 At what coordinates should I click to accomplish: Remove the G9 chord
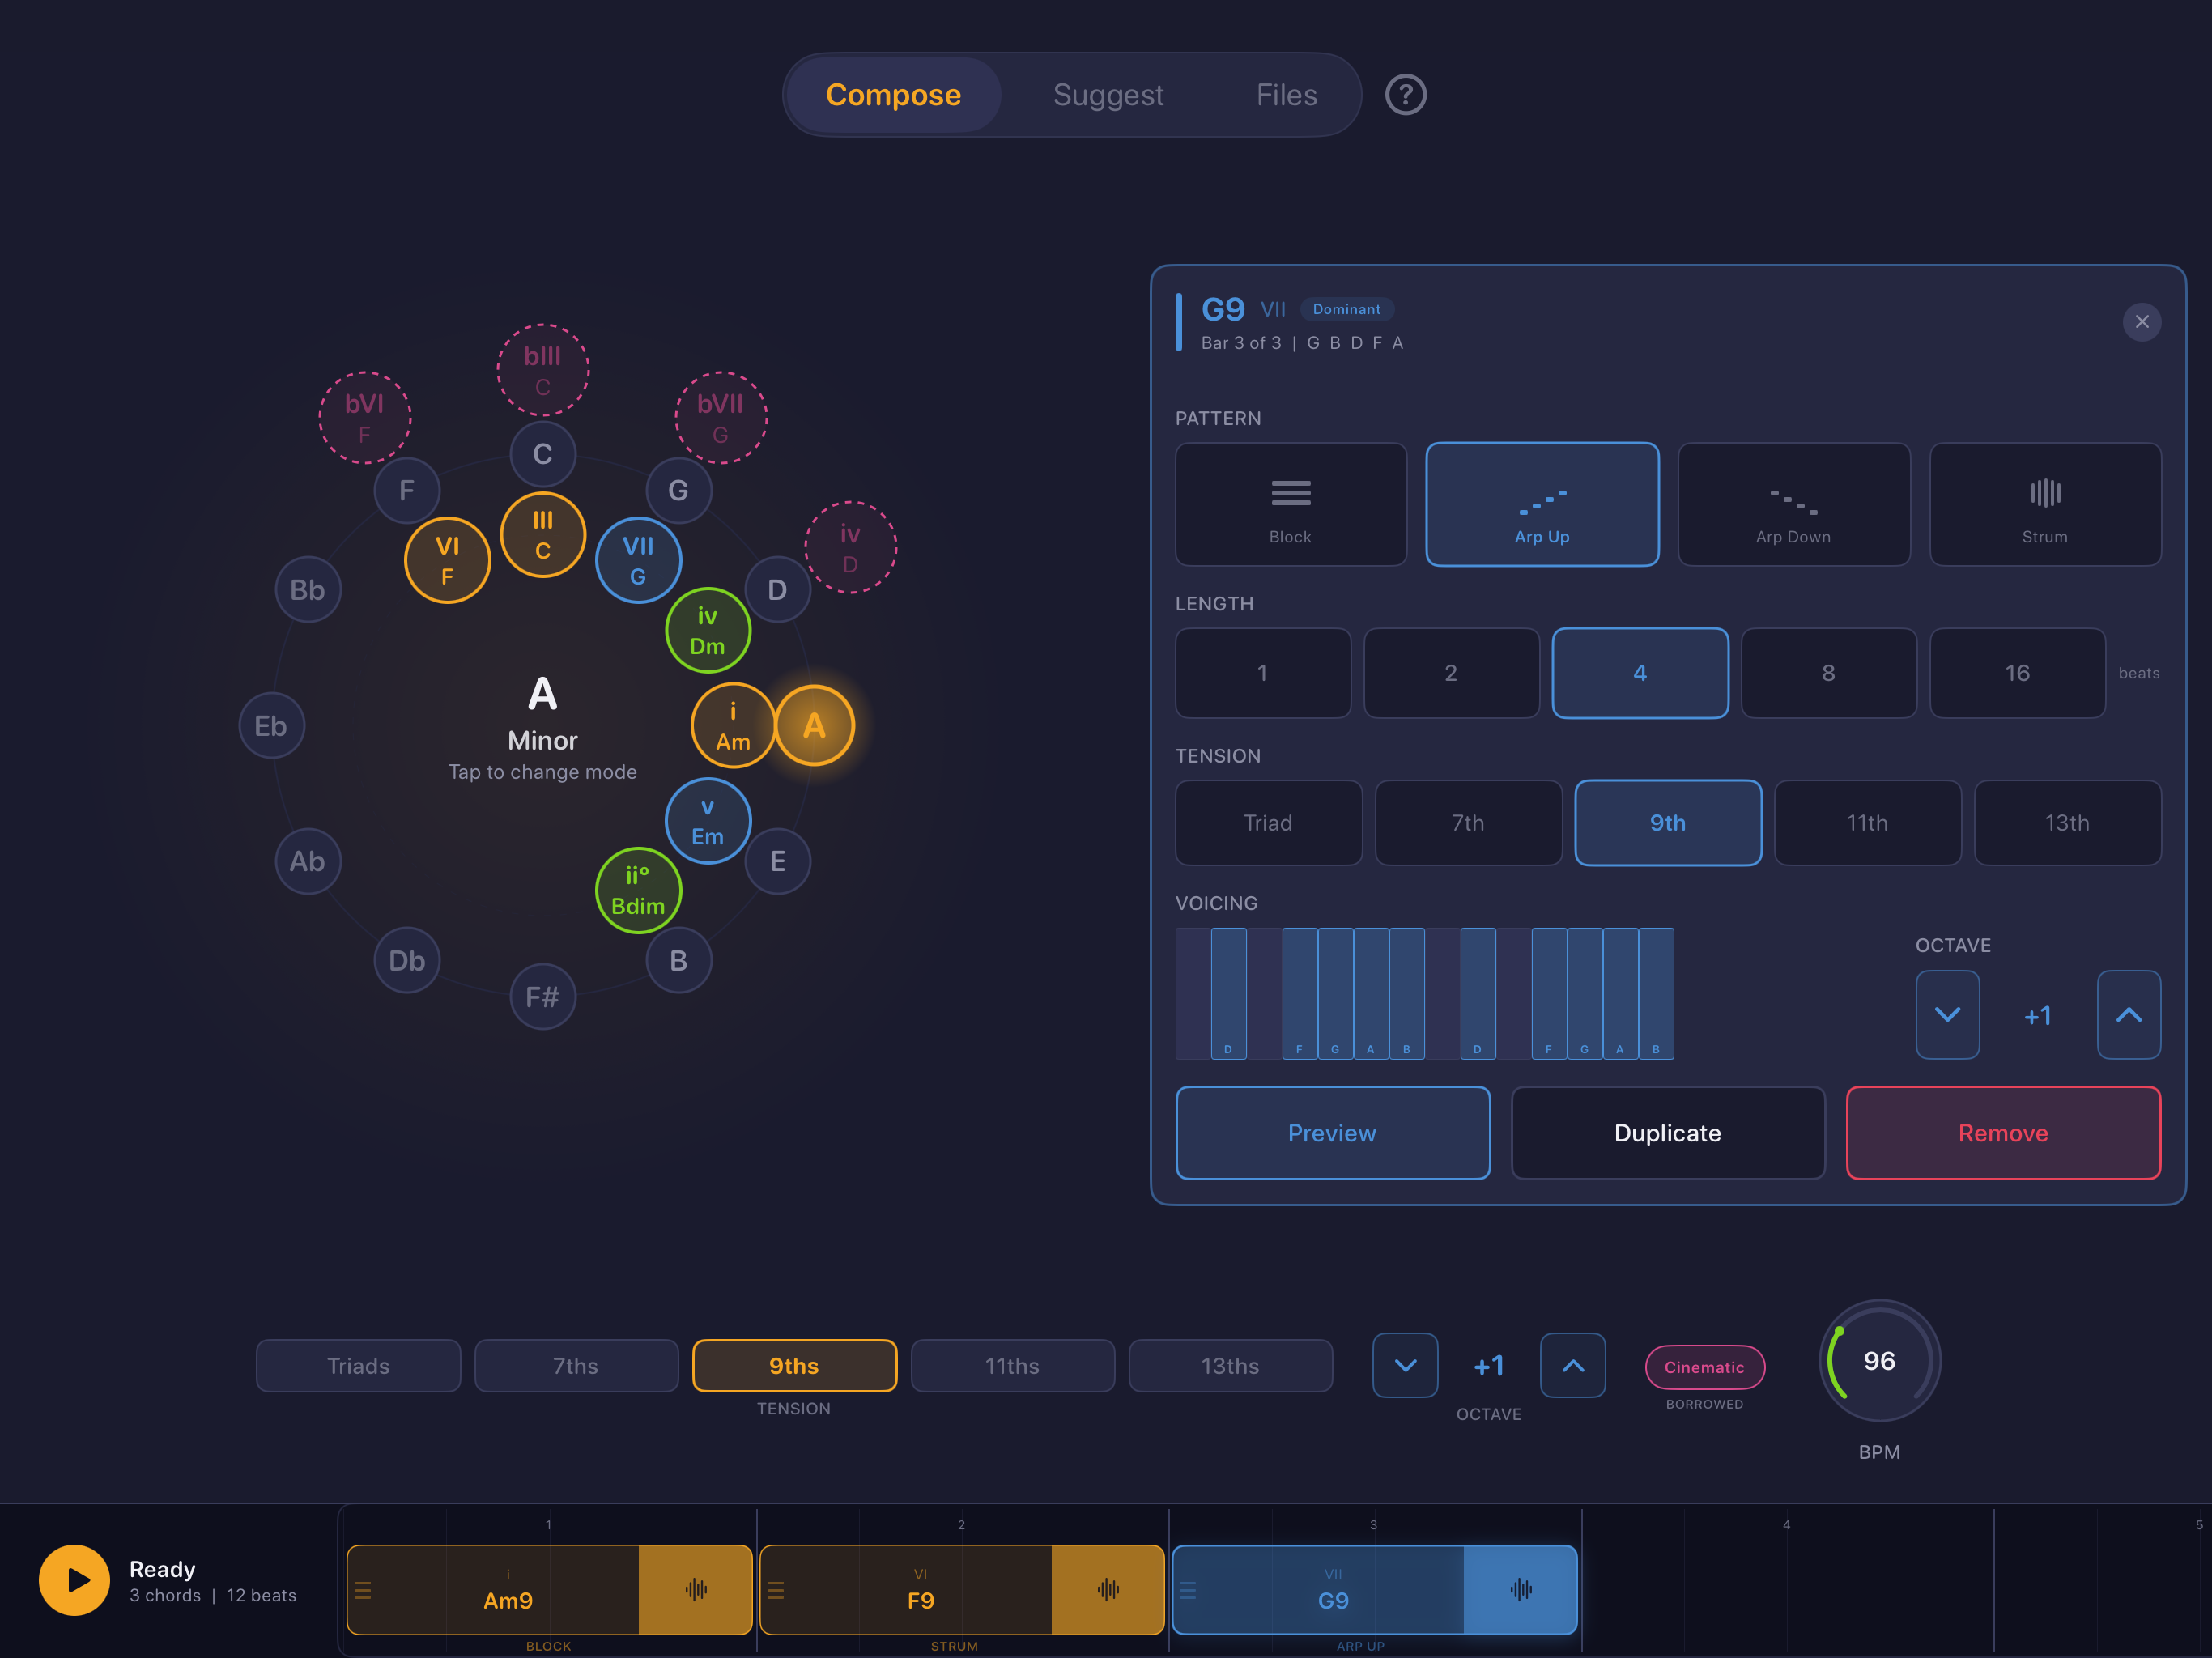click(2003, 1133)
